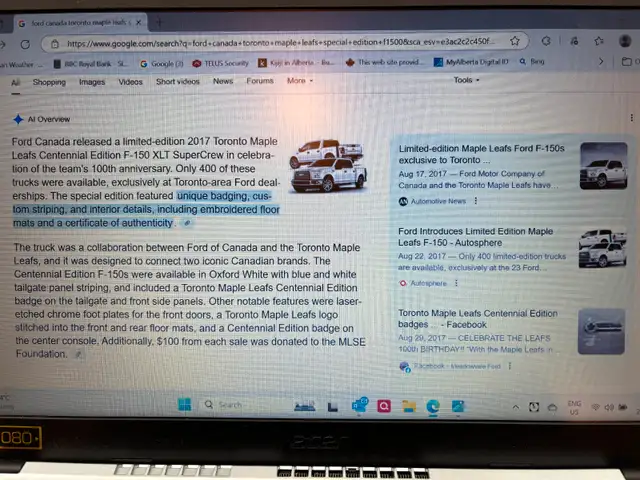640x480 pixels.
Task: Click the site info lock icon in address bar
Action: pos(55,44)
